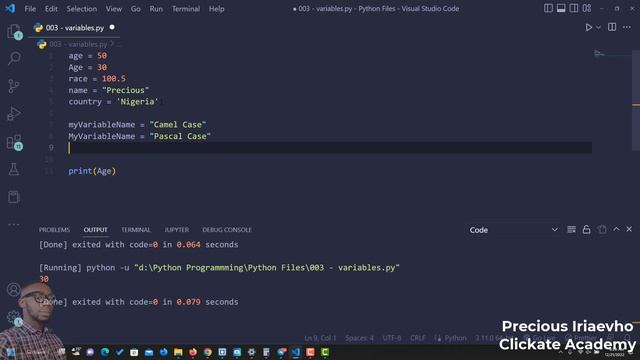Screen dimensions: 640x360
Task: Click "Camel Case" string value
Action: pos(178,124)
